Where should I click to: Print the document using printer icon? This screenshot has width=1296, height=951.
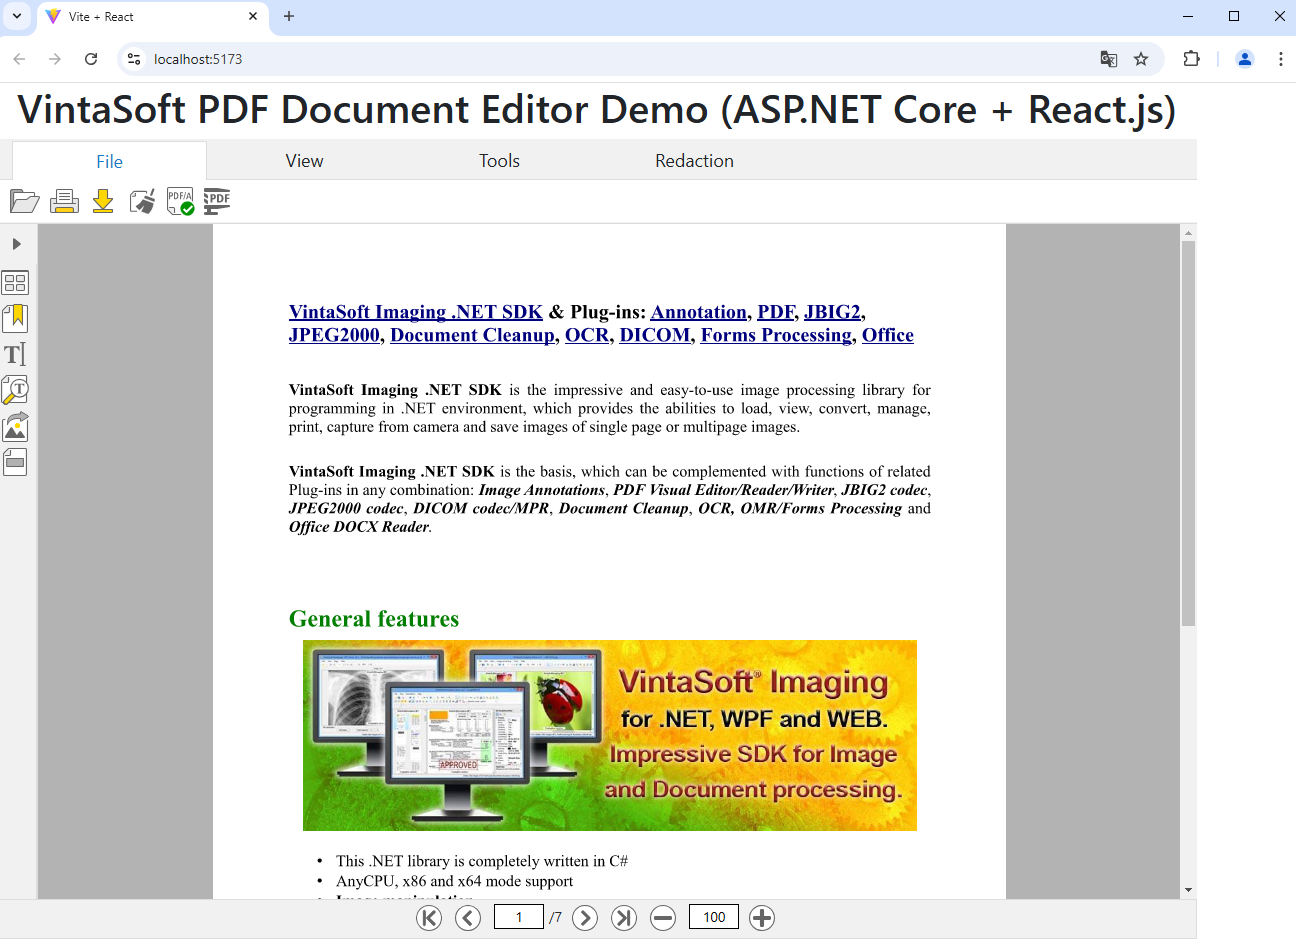coord(64,201)
